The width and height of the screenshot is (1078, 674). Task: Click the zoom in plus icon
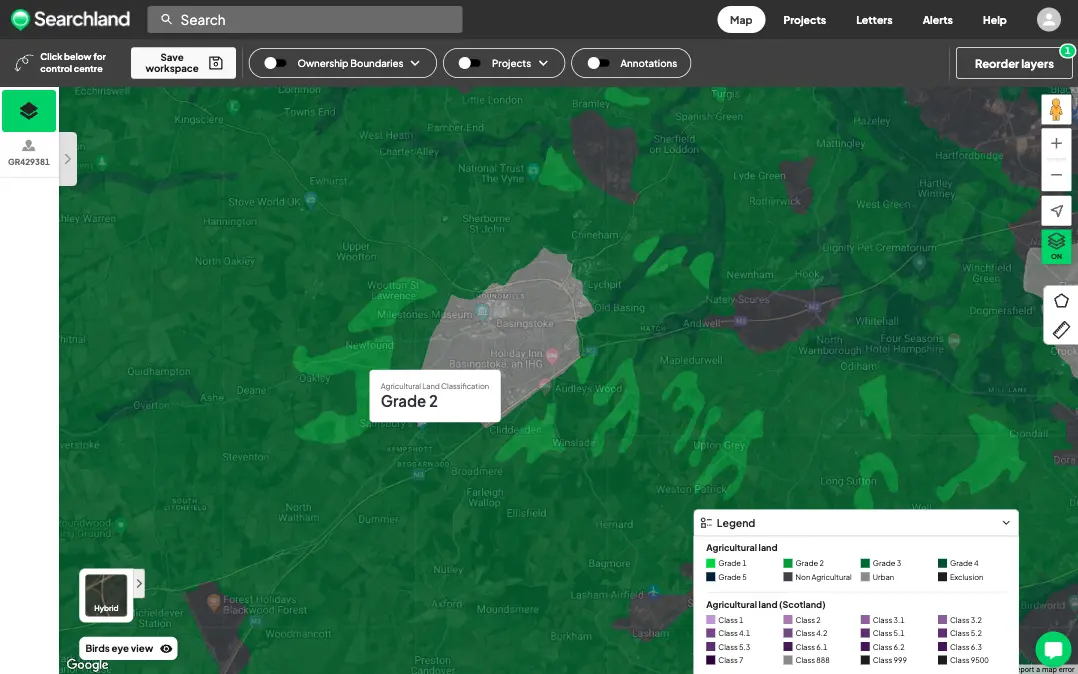pyautogui.click(x=1056, y=143)
